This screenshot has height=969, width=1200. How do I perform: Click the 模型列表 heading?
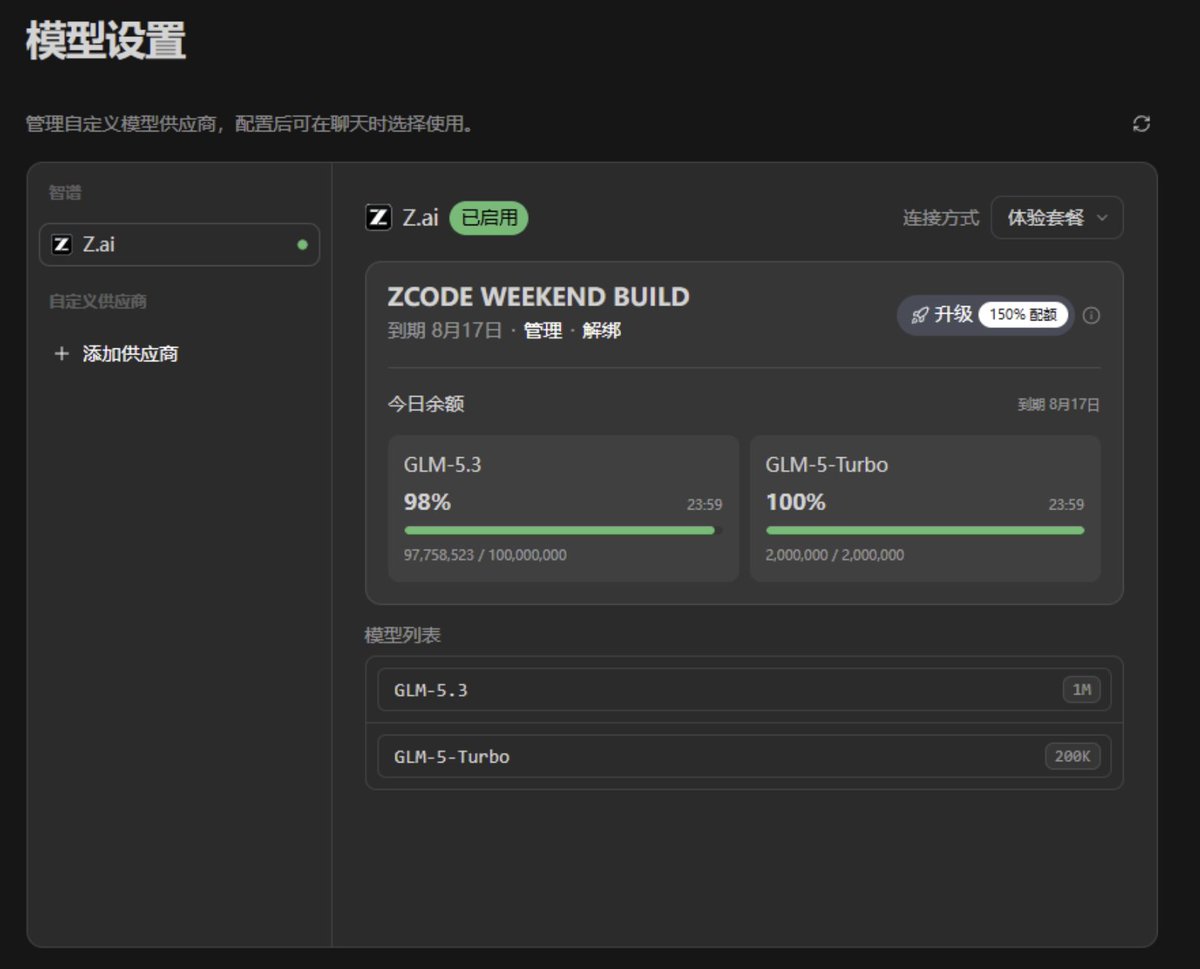tap(402, 635)
